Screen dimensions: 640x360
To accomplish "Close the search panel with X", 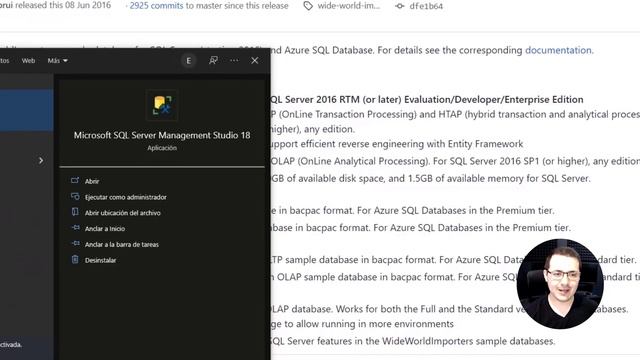I will (255, 60).
